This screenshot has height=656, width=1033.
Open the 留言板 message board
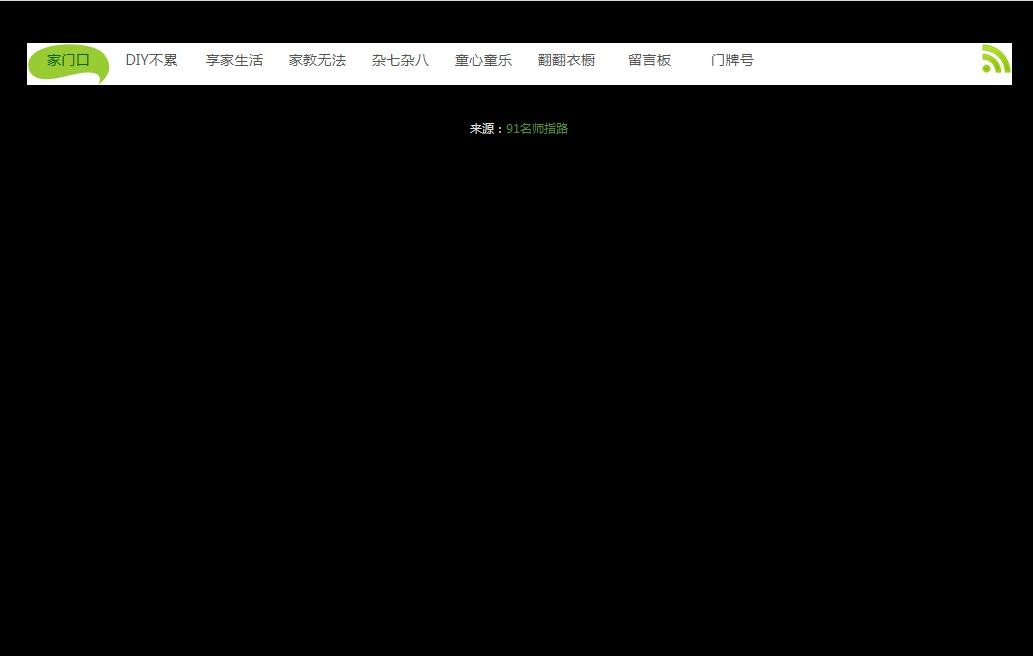point(649,61)
